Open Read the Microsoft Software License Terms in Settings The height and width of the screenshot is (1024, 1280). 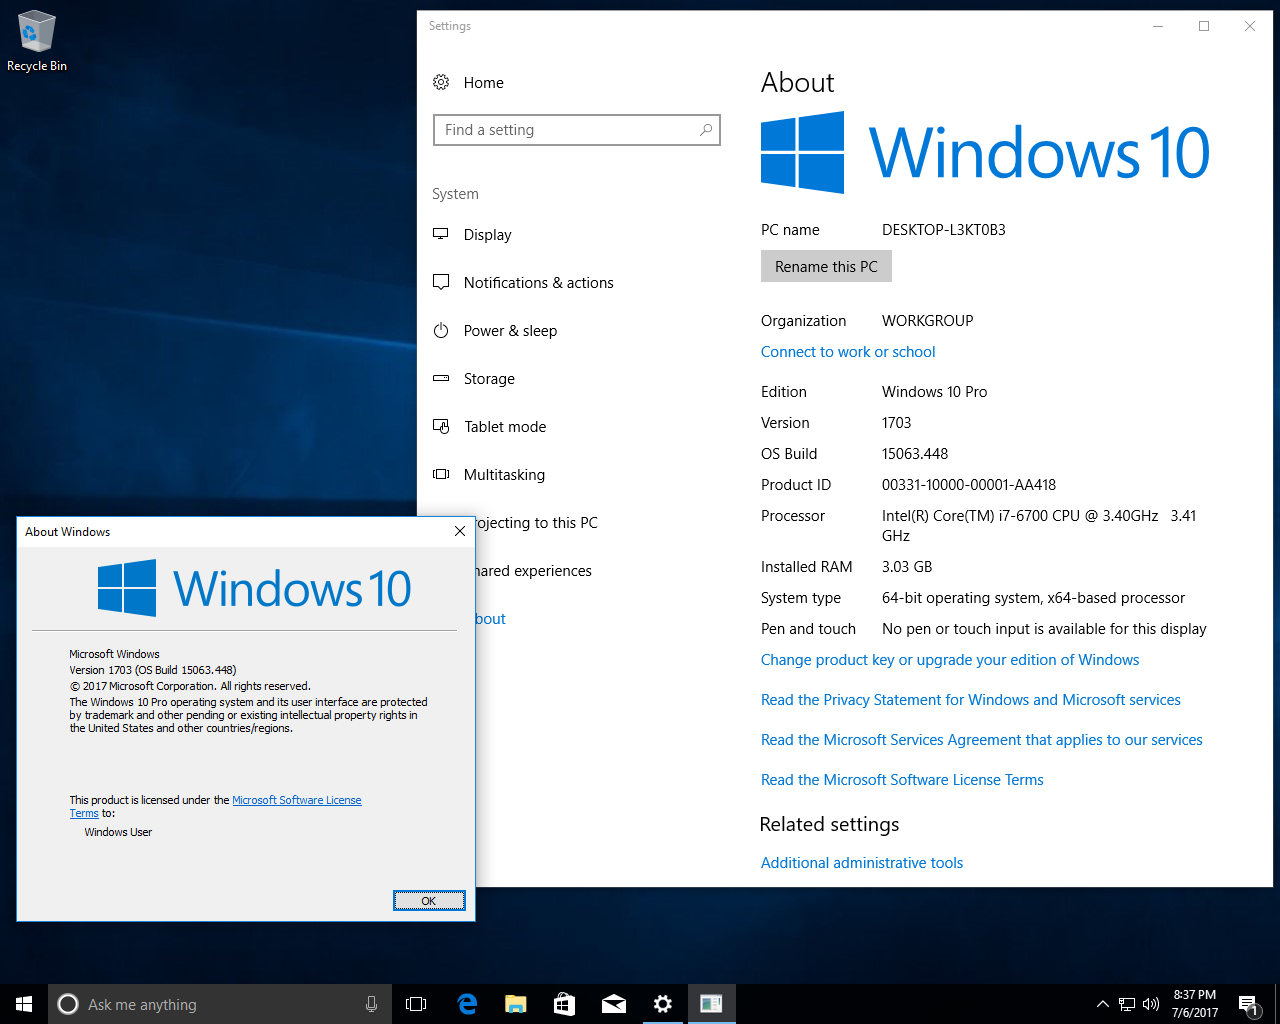(x=902, y=780)
